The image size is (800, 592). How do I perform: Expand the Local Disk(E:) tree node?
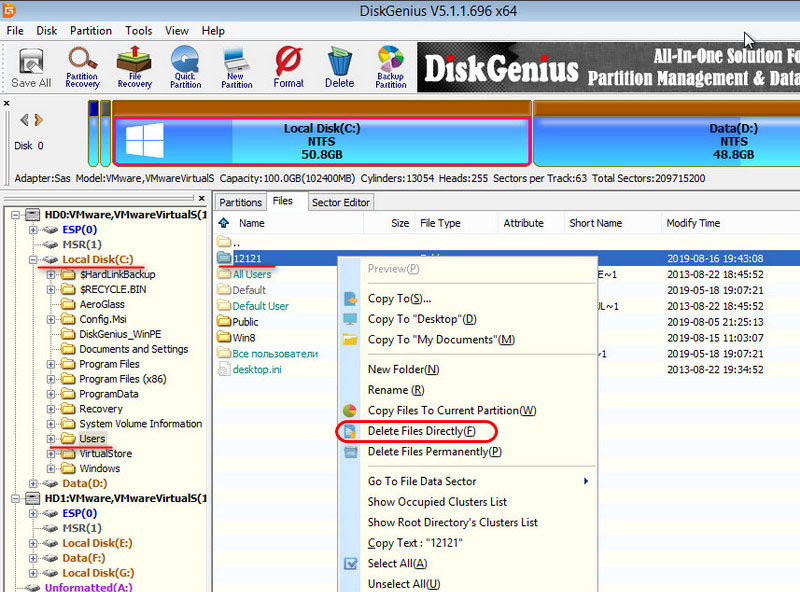click(33, 543)
